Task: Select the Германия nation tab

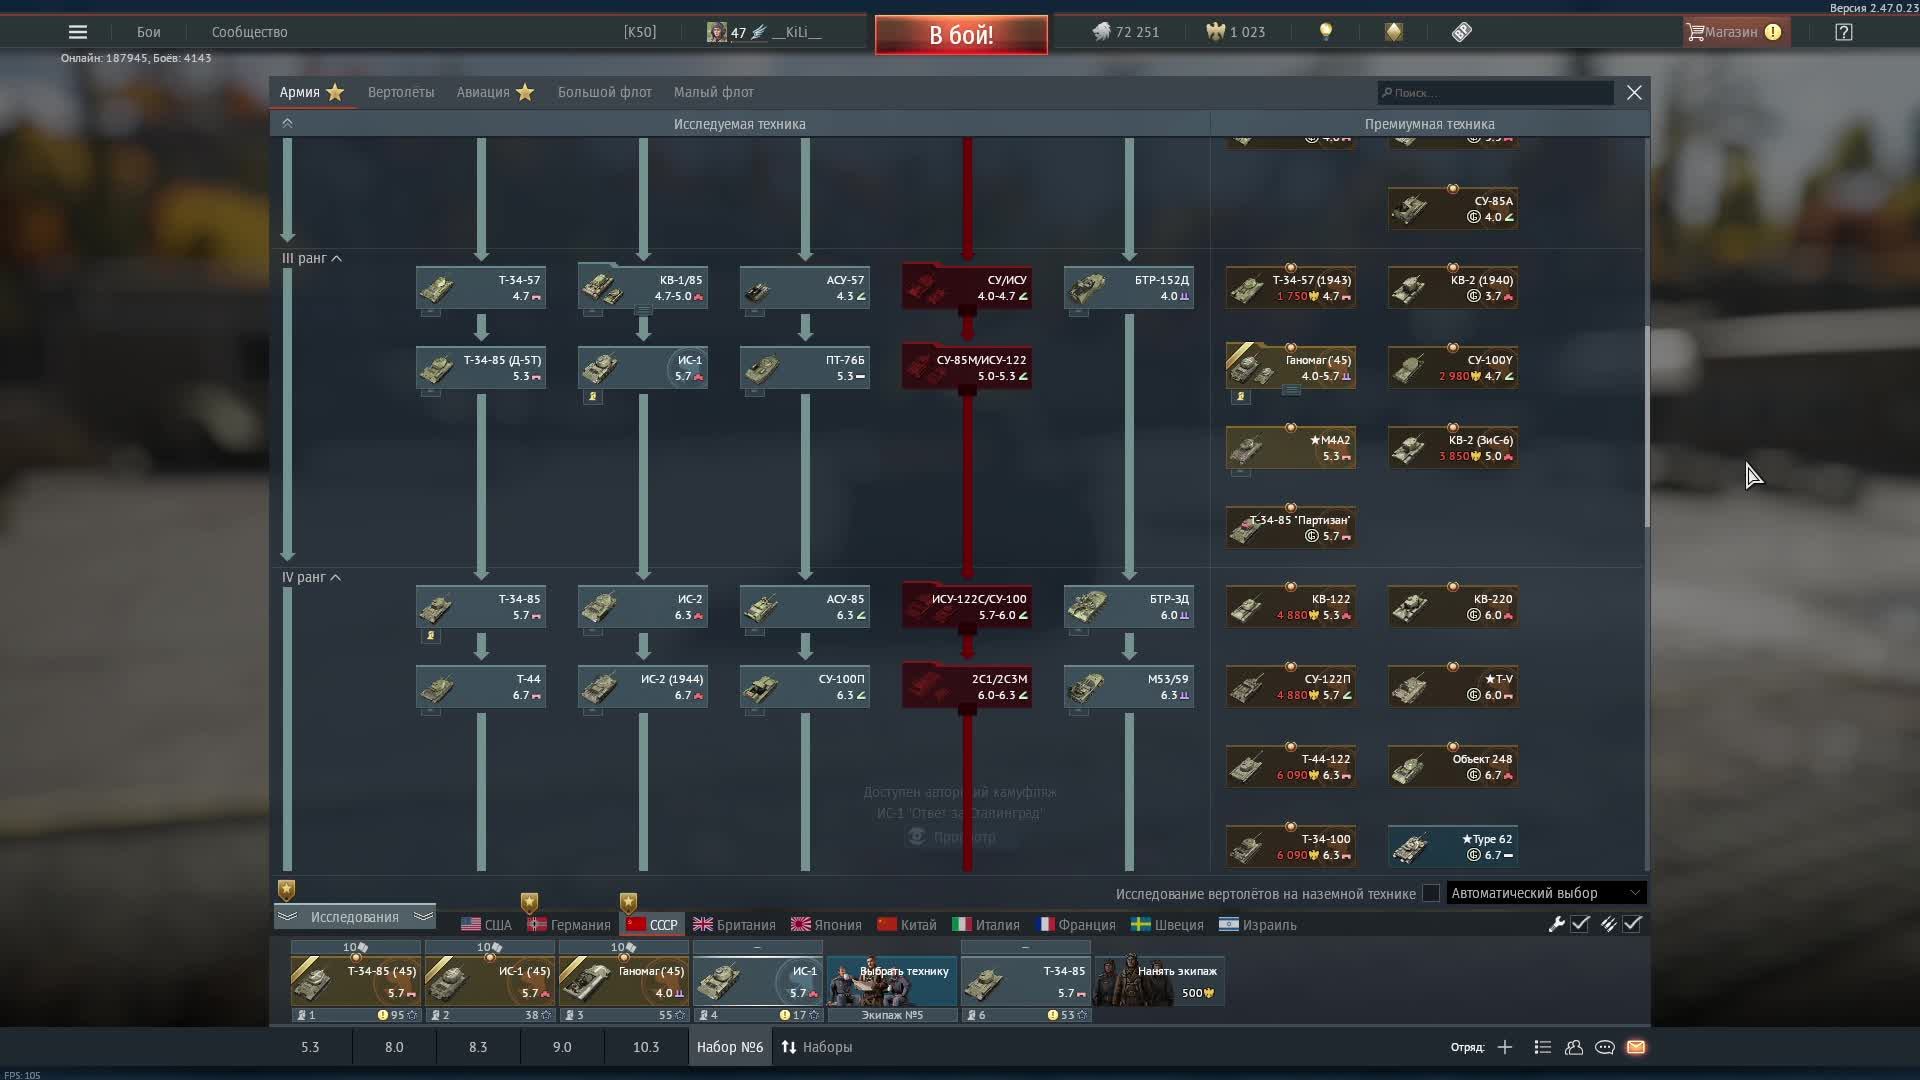Action: (569, 925)
